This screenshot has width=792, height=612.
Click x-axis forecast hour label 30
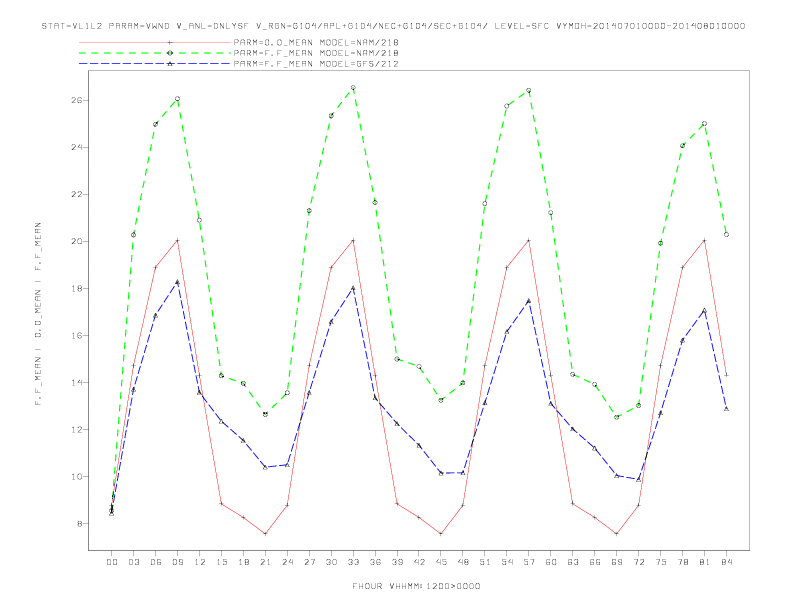coord(331,562)
